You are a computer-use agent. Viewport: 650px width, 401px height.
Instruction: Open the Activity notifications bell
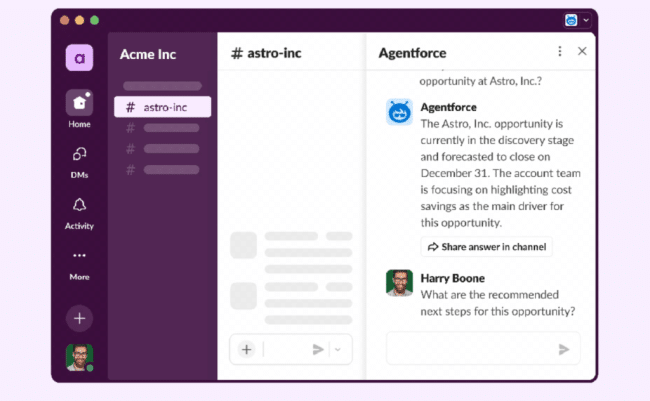[79, 214]
